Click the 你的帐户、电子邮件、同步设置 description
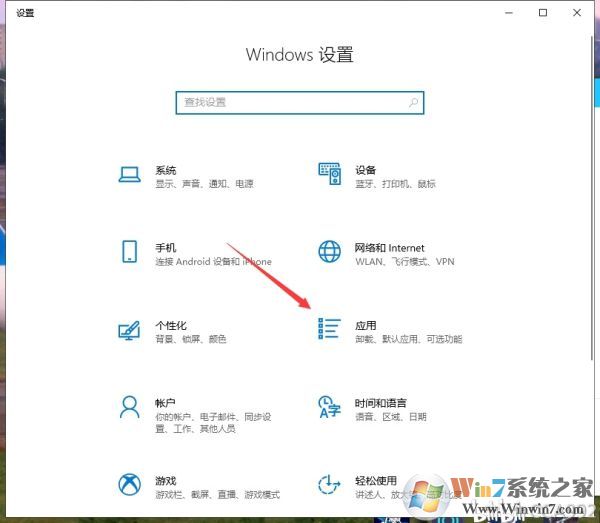The image size is (600, 523). pyautogui.click(x=213, y=422)
